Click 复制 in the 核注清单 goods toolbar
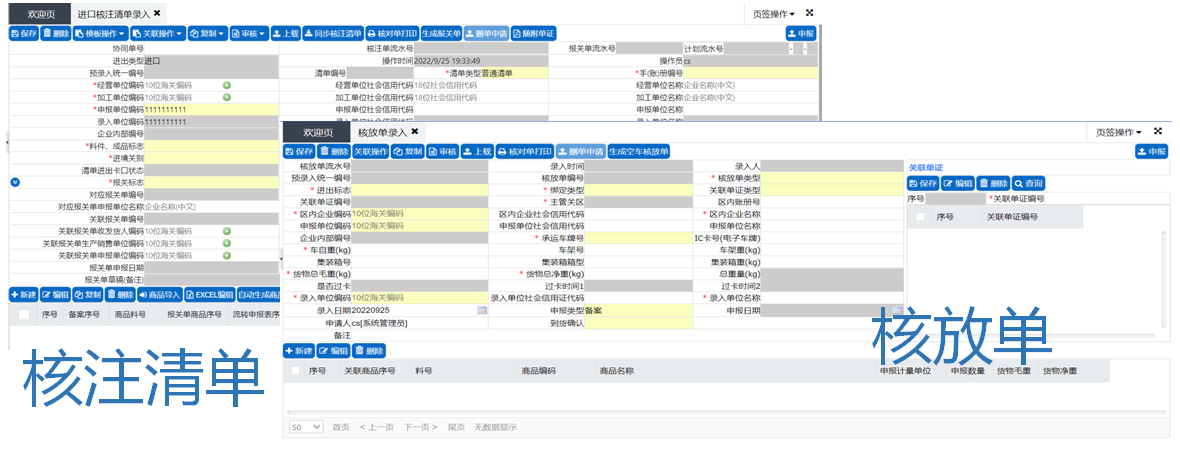The height and width of the screenshot is (450, 1180). pyautogui.click(x=87, y=294)
